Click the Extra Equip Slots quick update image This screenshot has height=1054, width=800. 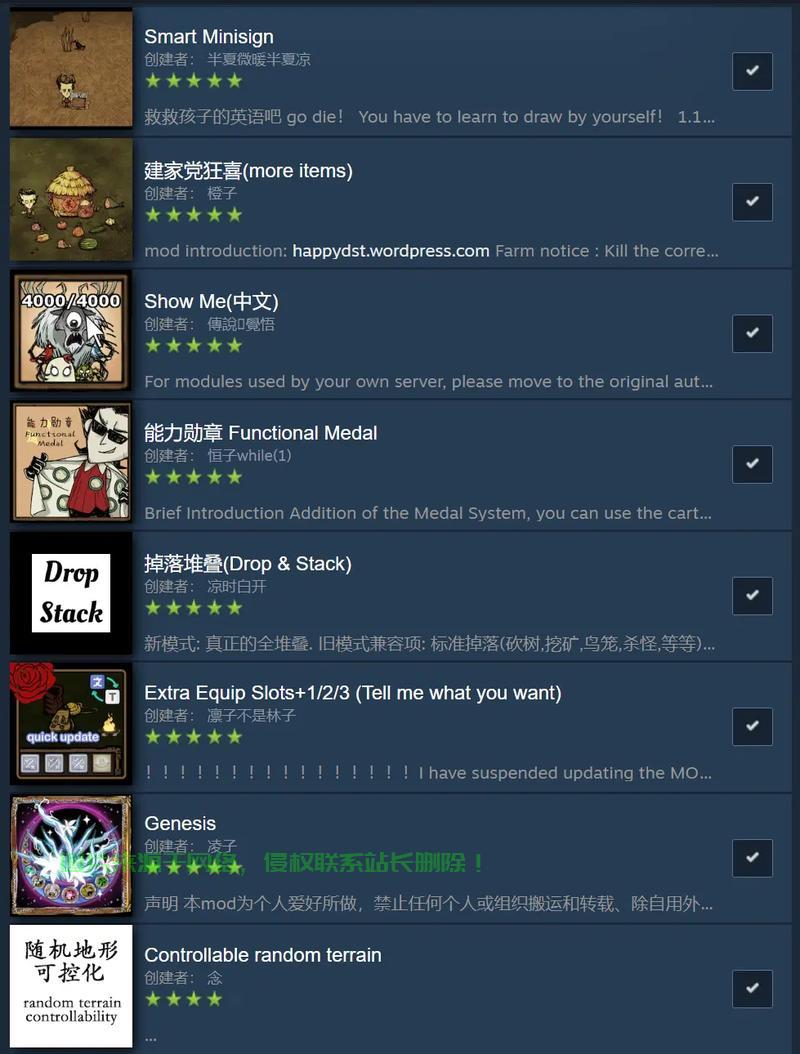tap(71, 724)
